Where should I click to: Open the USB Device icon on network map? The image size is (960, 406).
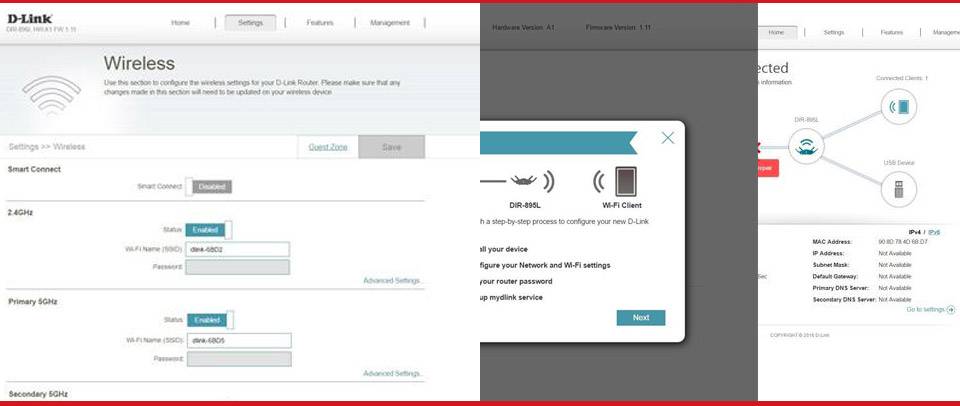pyautogui.click(x=899, y=189)
